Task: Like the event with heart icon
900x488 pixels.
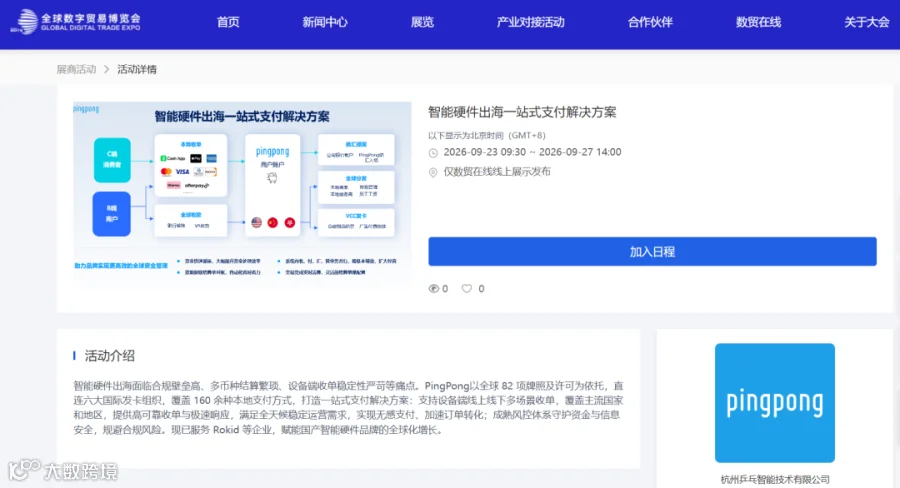Action: pos(467,289)
